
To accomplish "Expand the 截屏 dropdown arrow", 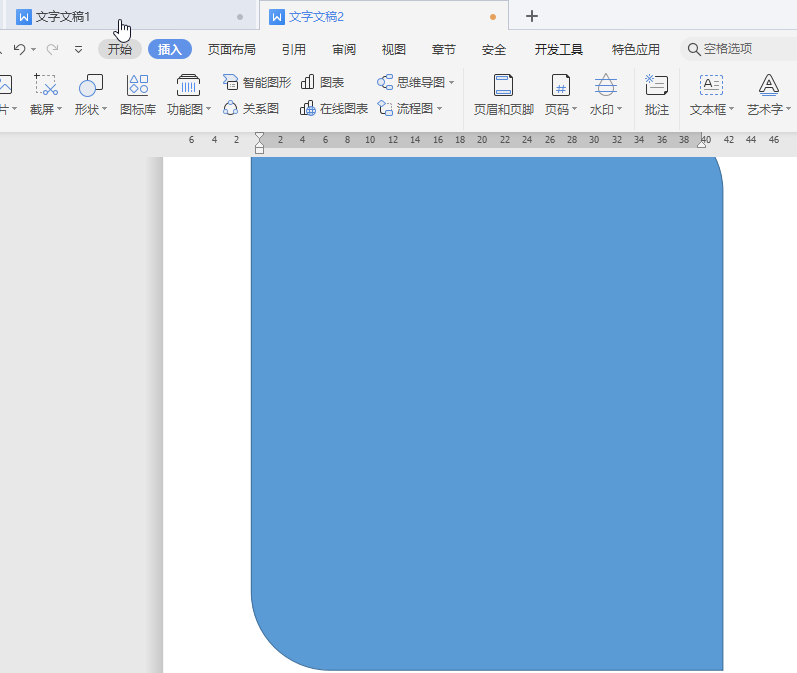I will [x=59, y=109].
